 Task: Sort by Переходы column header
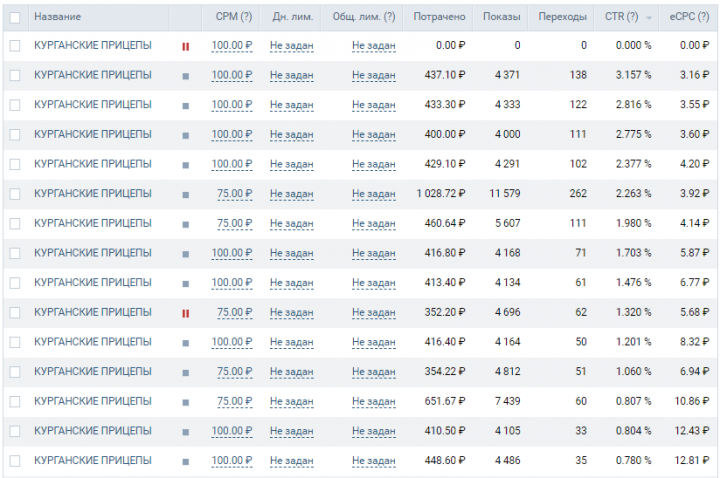(562, 17)
